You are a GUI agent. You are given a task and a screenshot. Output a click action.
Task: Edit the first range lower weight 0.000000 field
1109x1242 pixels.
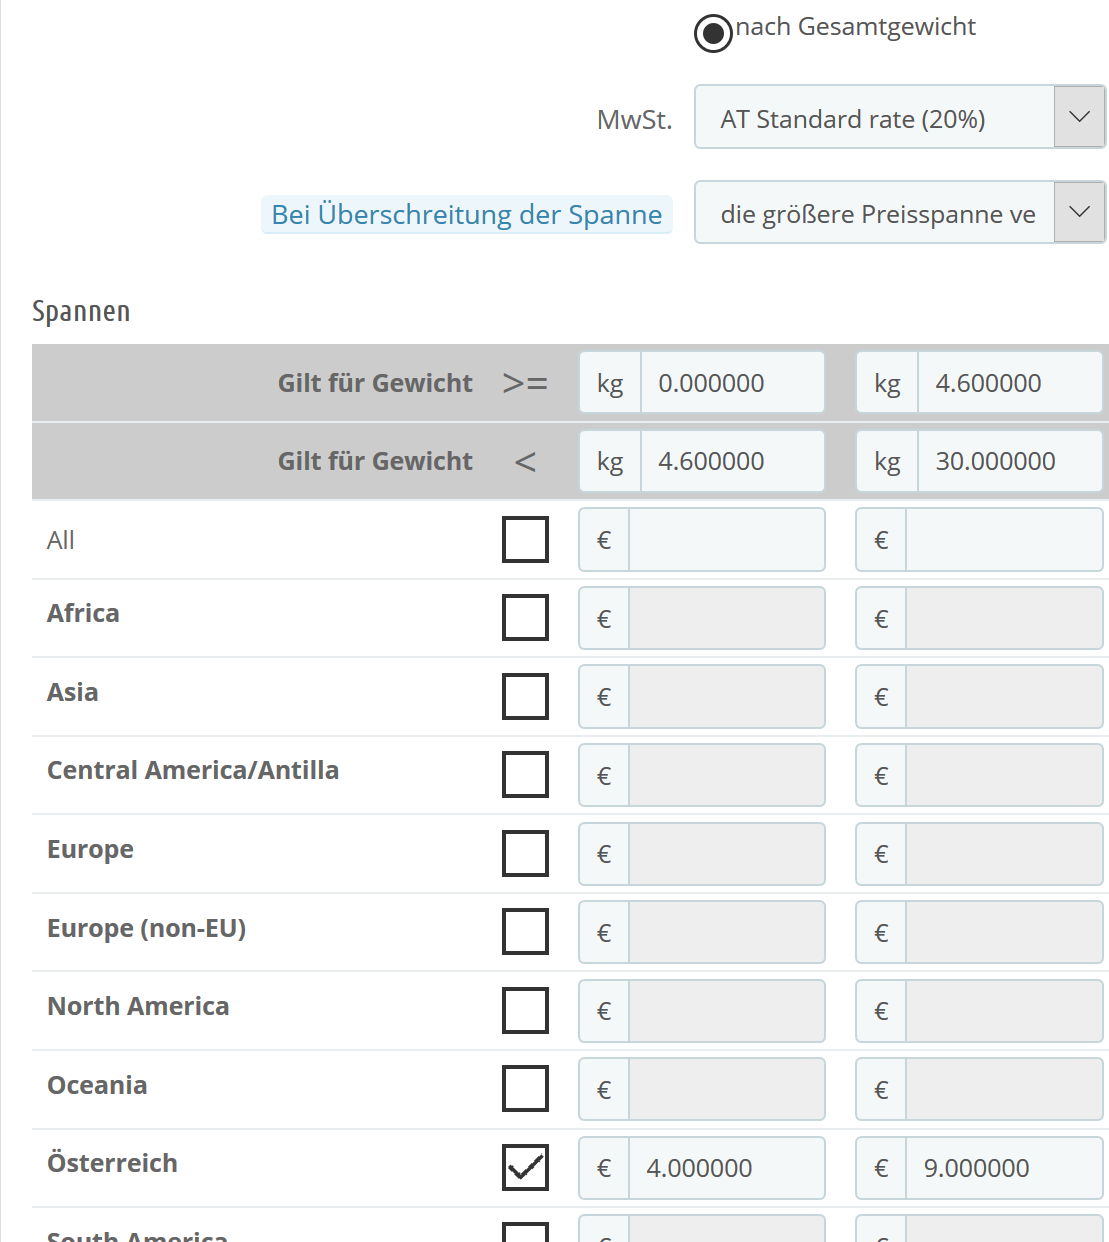731,383
